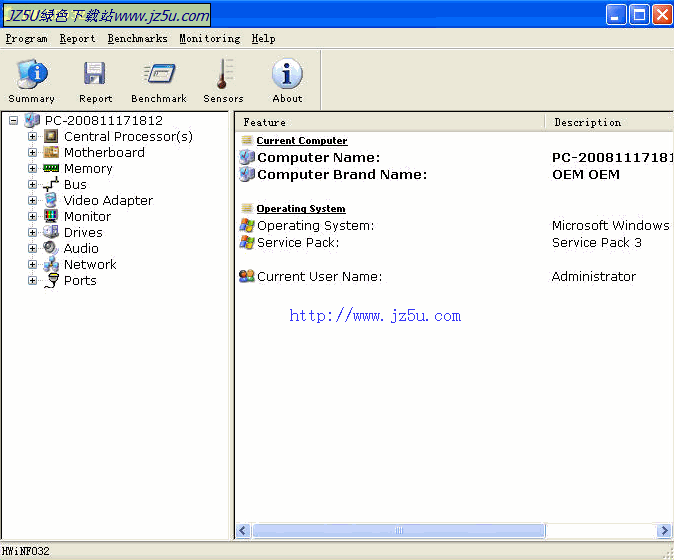Click the horizontal scrollbar right arrow
674x560 pixels.
tap(664, 530)
